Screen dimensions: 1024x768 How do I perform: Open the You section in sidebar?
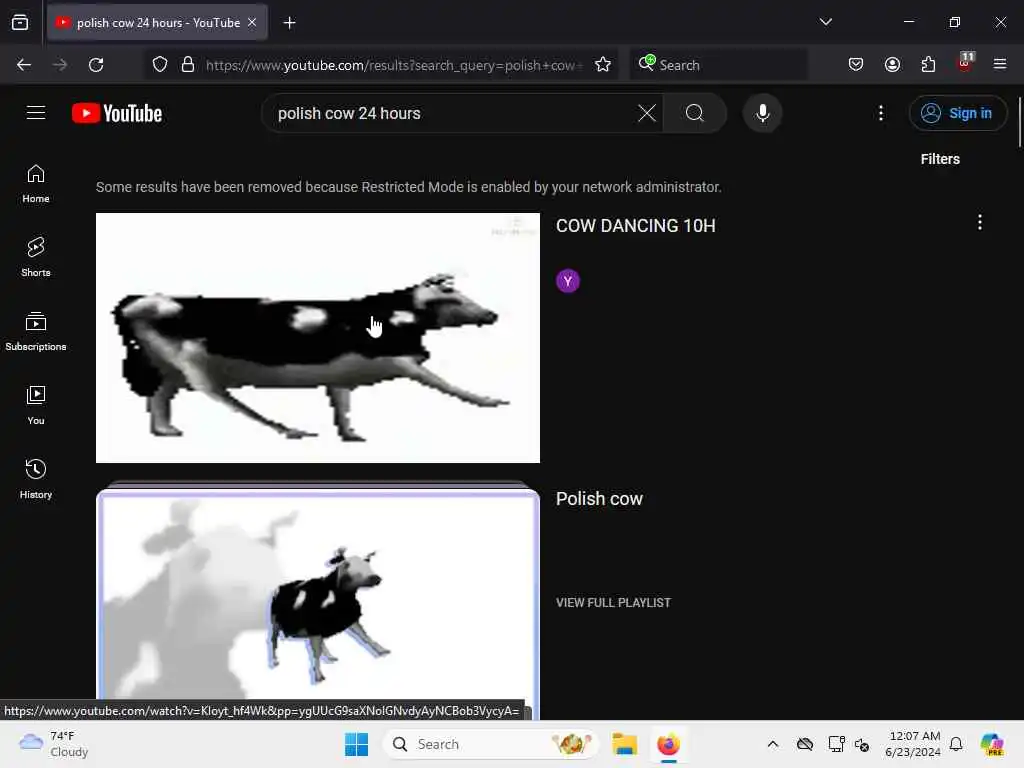(36, 406)
